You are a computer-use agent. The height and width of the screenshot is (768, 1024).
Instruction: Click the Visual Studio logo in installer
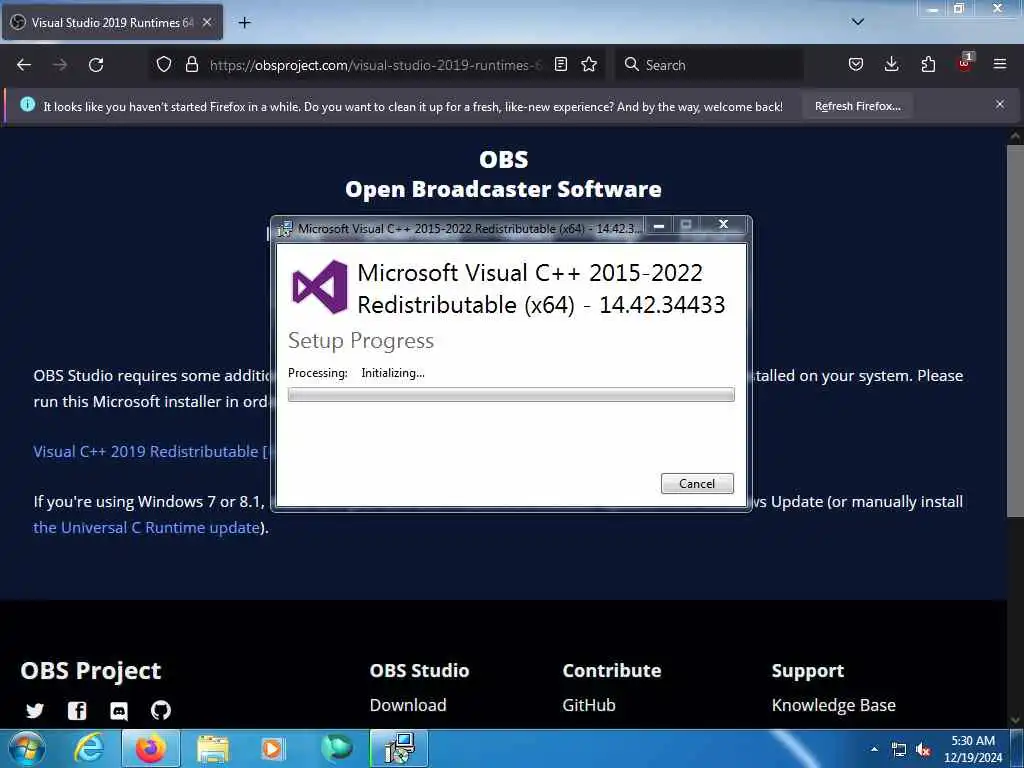click(319, 287)
